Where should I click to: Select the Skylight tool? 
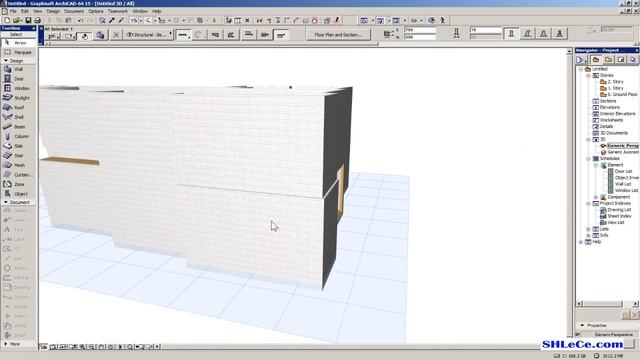pos(18,98)
